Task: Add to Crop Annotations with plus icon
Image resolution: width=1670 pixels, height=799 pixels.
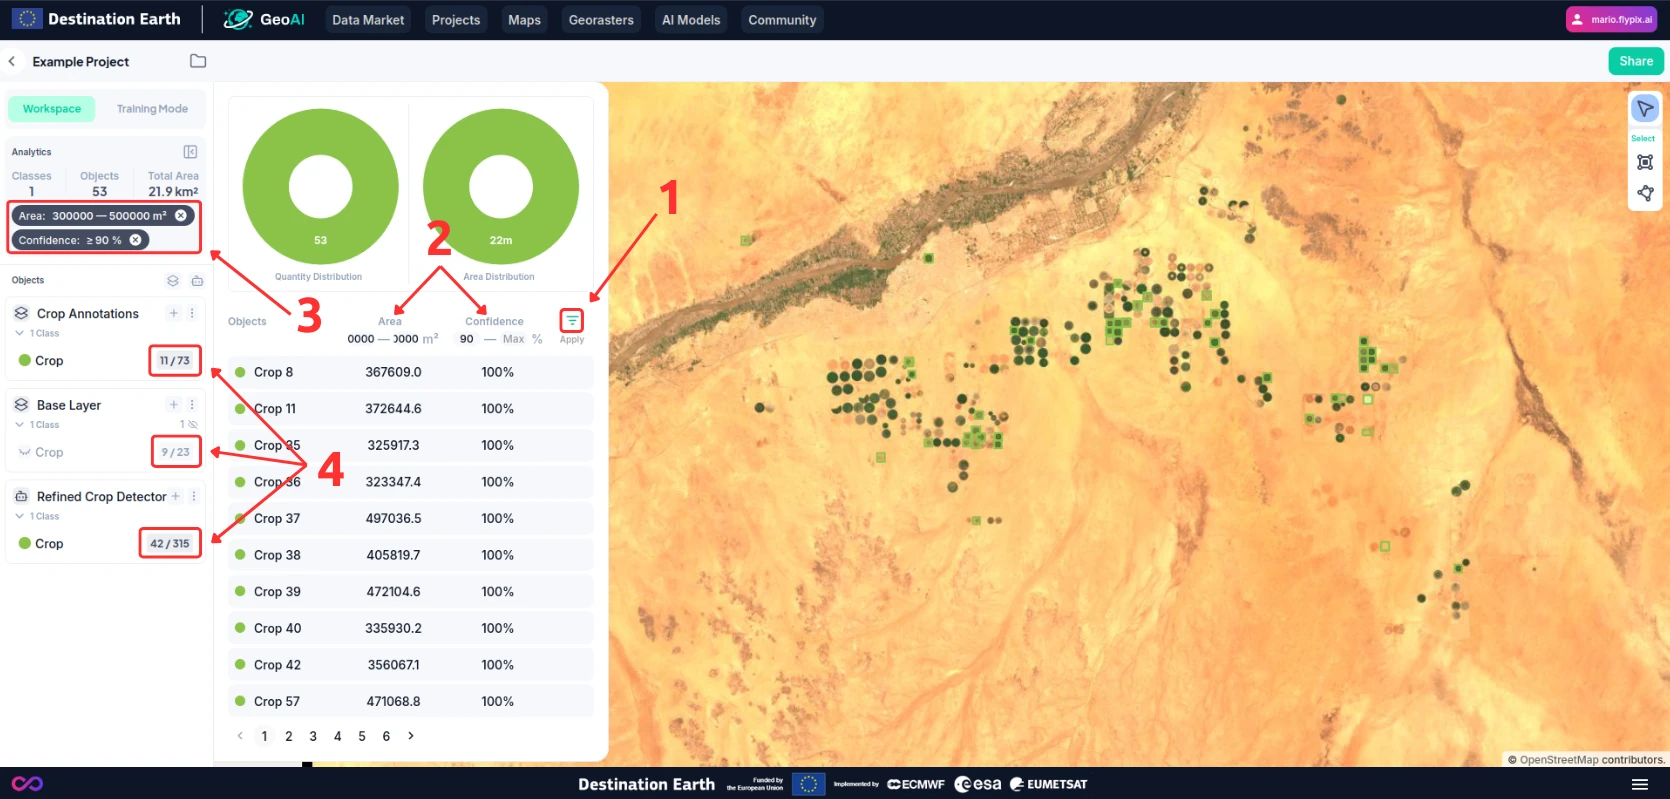Action: coord(173,314)
